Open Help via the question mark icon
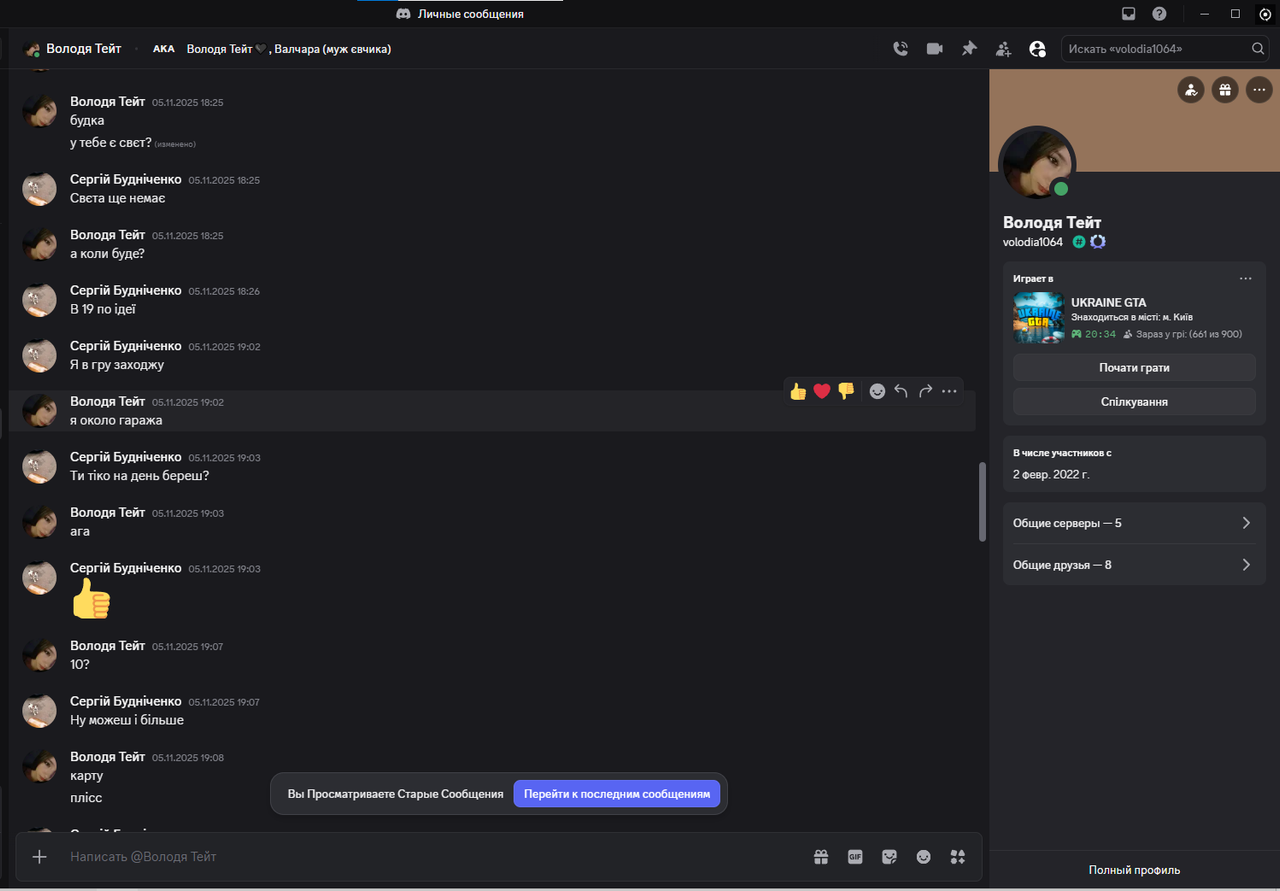The image size is (1280, 891). pos(1159,14)
